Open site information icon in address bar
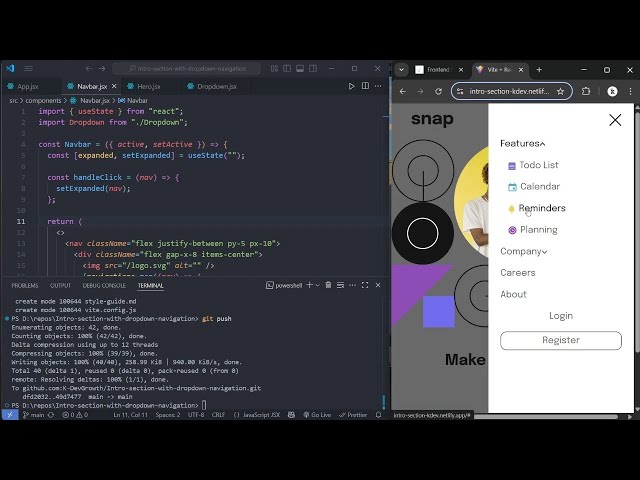 (x=460, y=91)
